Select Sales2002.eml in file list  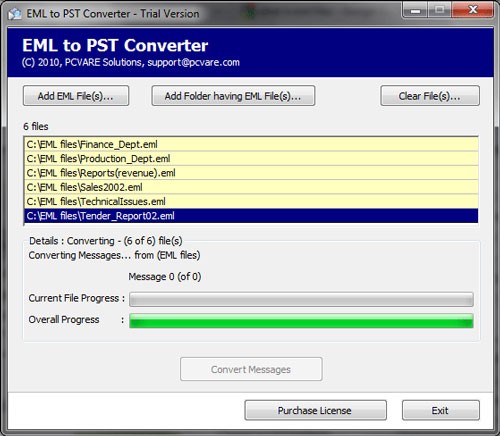tap(251, 187)
